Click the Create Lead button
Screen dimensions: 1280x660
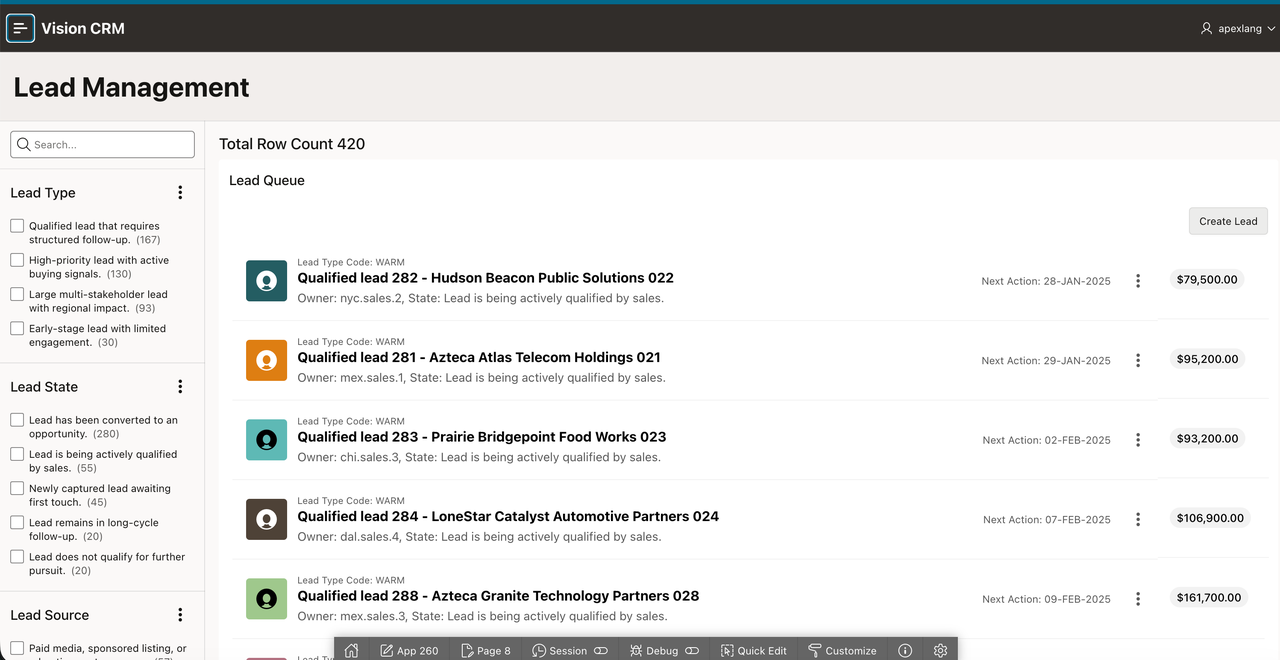coord(1228,221)
